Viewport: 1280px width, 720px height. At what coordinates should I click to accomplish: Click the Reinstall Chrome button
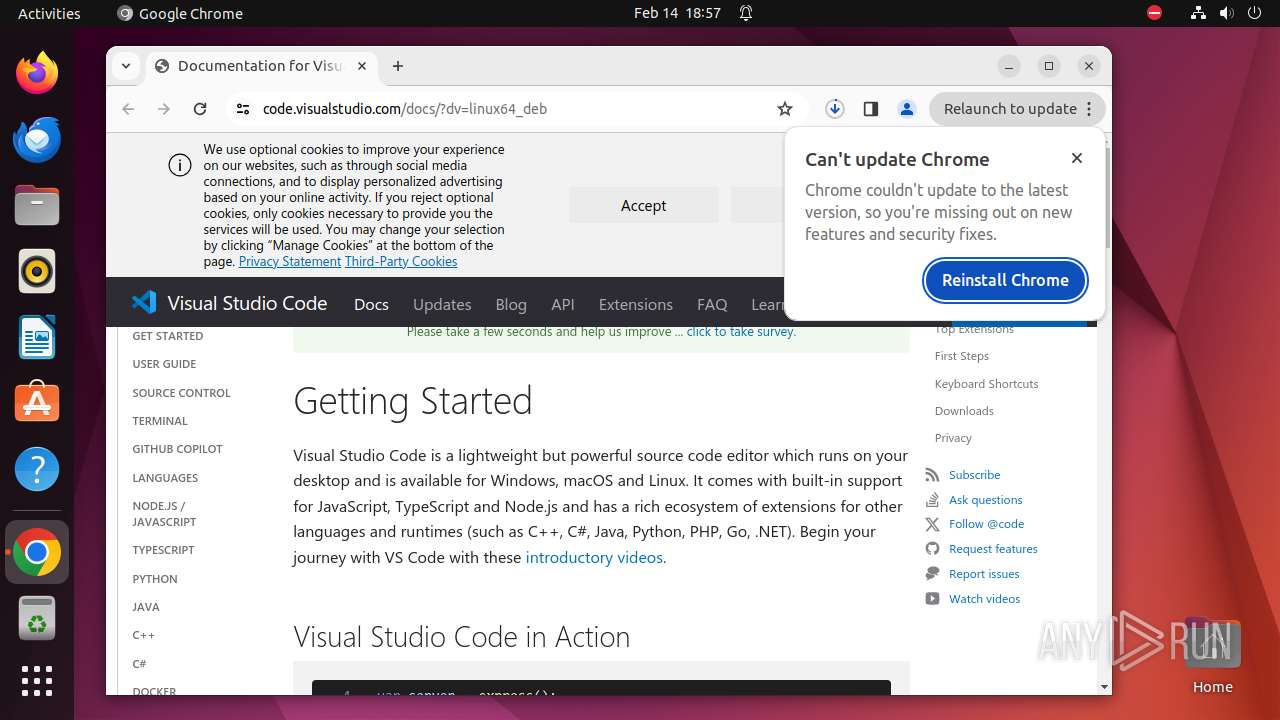pos(1005,280)
